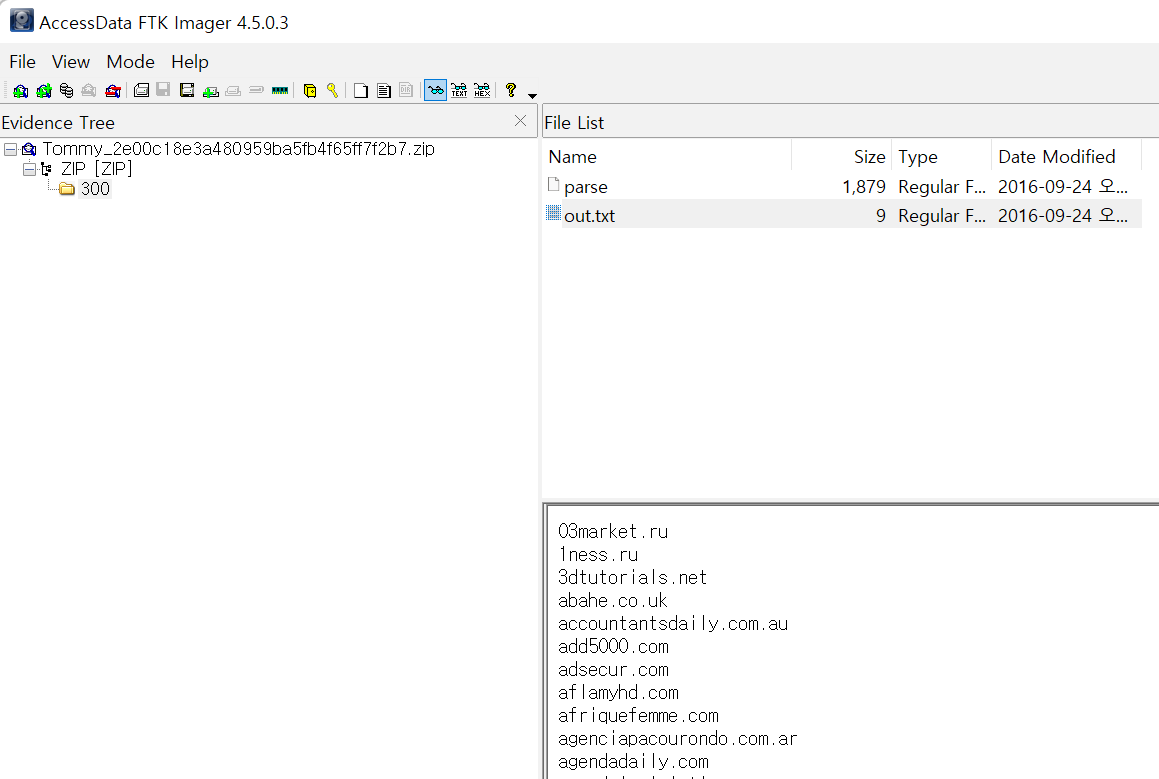
Task: Click the out.txt file icon
Action: tap(553, 214)
